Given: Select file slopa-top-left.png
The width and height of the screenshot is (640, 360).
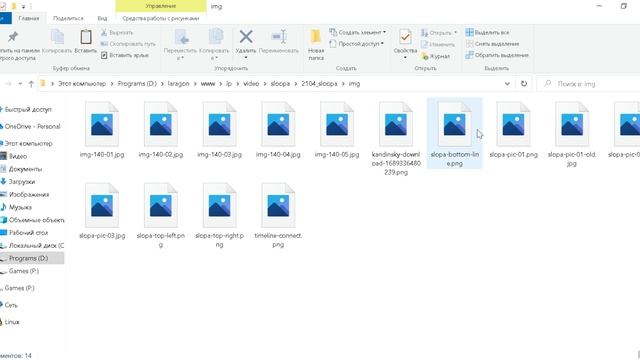Looking at the screenshot, I should click(x=160, y=215).
